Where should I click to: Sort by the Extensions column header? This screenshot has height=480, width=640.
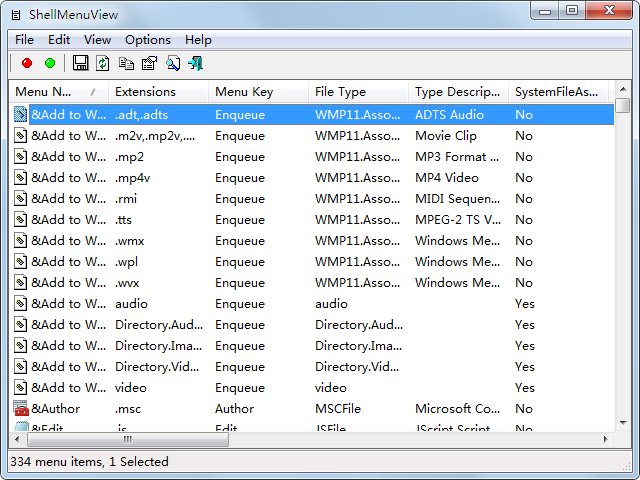tap(158, 92)
